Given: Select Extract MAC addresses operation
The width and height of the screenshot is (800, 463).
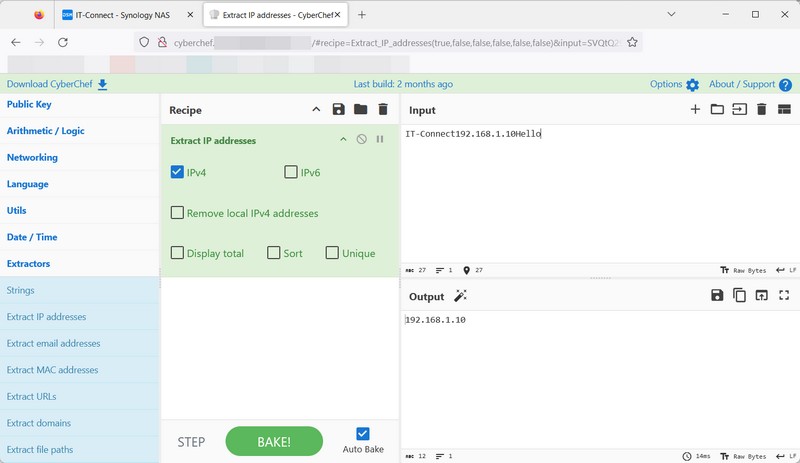Looking at the screenshot, I should (x=80, y=370).
